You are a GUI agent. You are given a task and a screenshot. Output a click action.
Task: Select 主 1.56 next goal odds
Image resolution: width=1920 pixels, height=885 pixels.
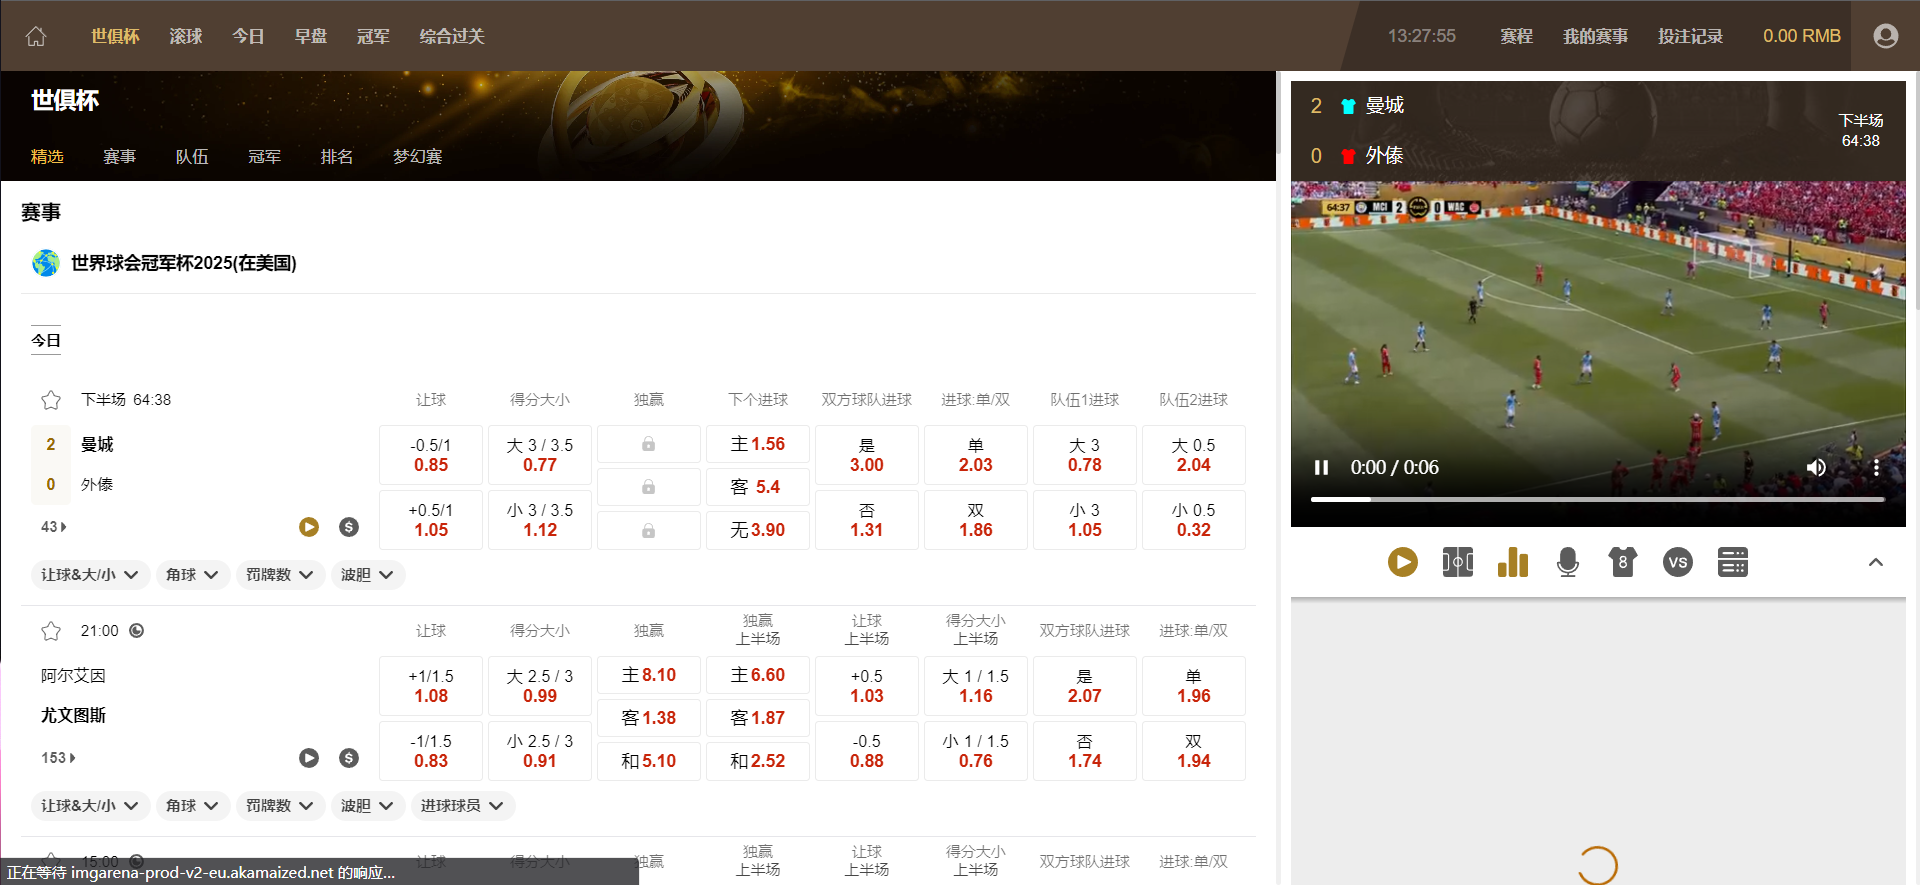[757, 444]
